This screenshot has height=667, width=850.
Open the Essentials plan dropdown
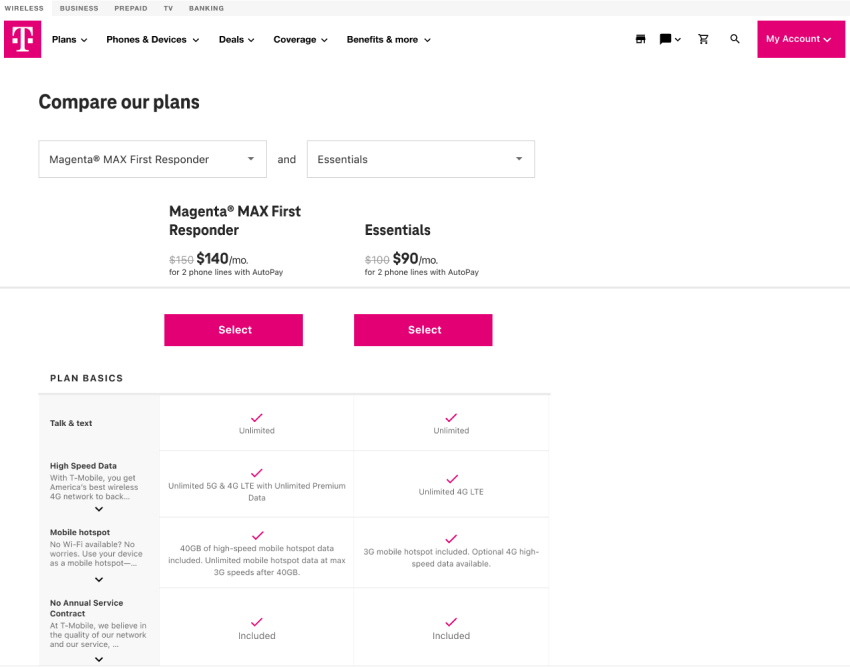(x=421, y=159)
